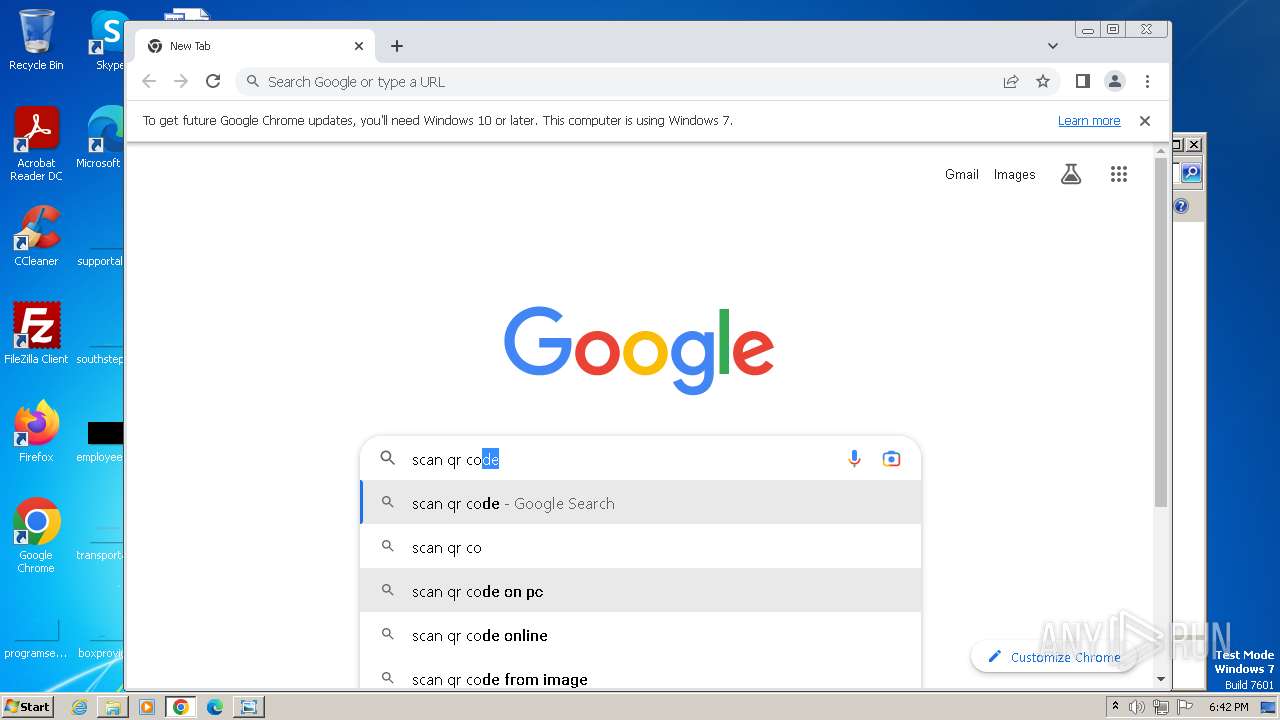Screen dimensions: 1280x720
Task: Select suggestion scan qr code - Google Search
Action: 640,503
